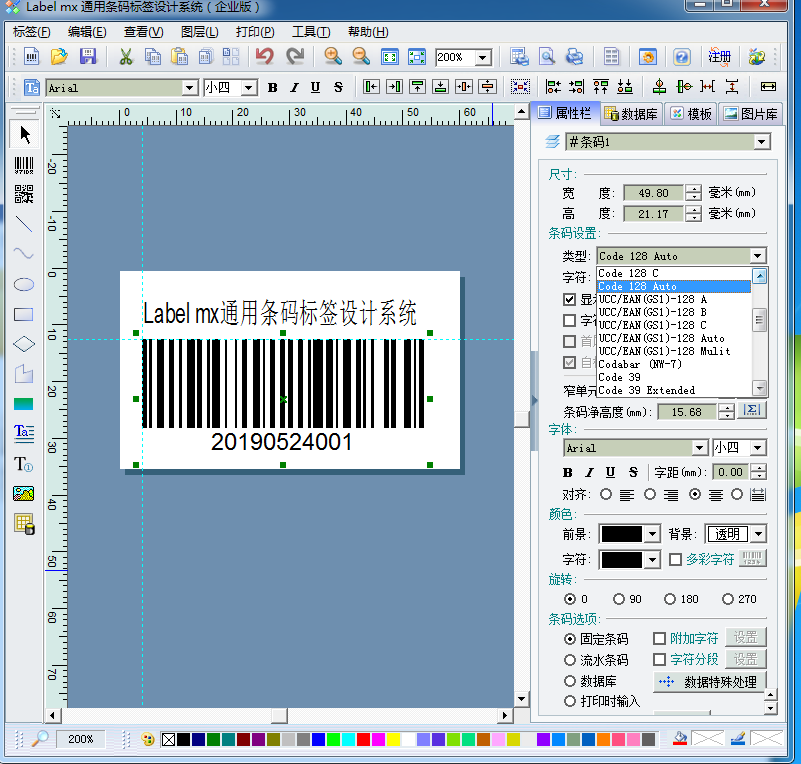Switch to the 模板 tab
Image resolution: width=801 pixels, height=764 pixels.
tap(691, 113)
